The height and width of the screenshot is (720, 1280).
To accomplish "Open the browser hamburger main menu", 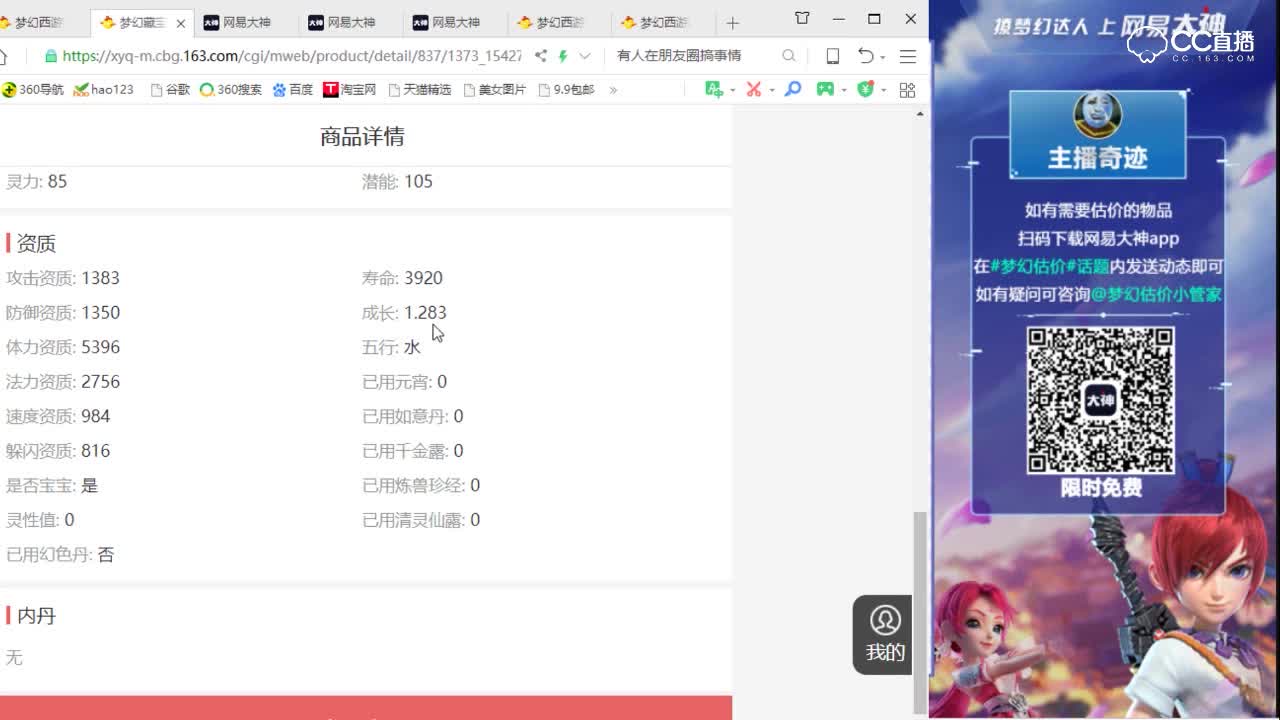I will (908, 56).
